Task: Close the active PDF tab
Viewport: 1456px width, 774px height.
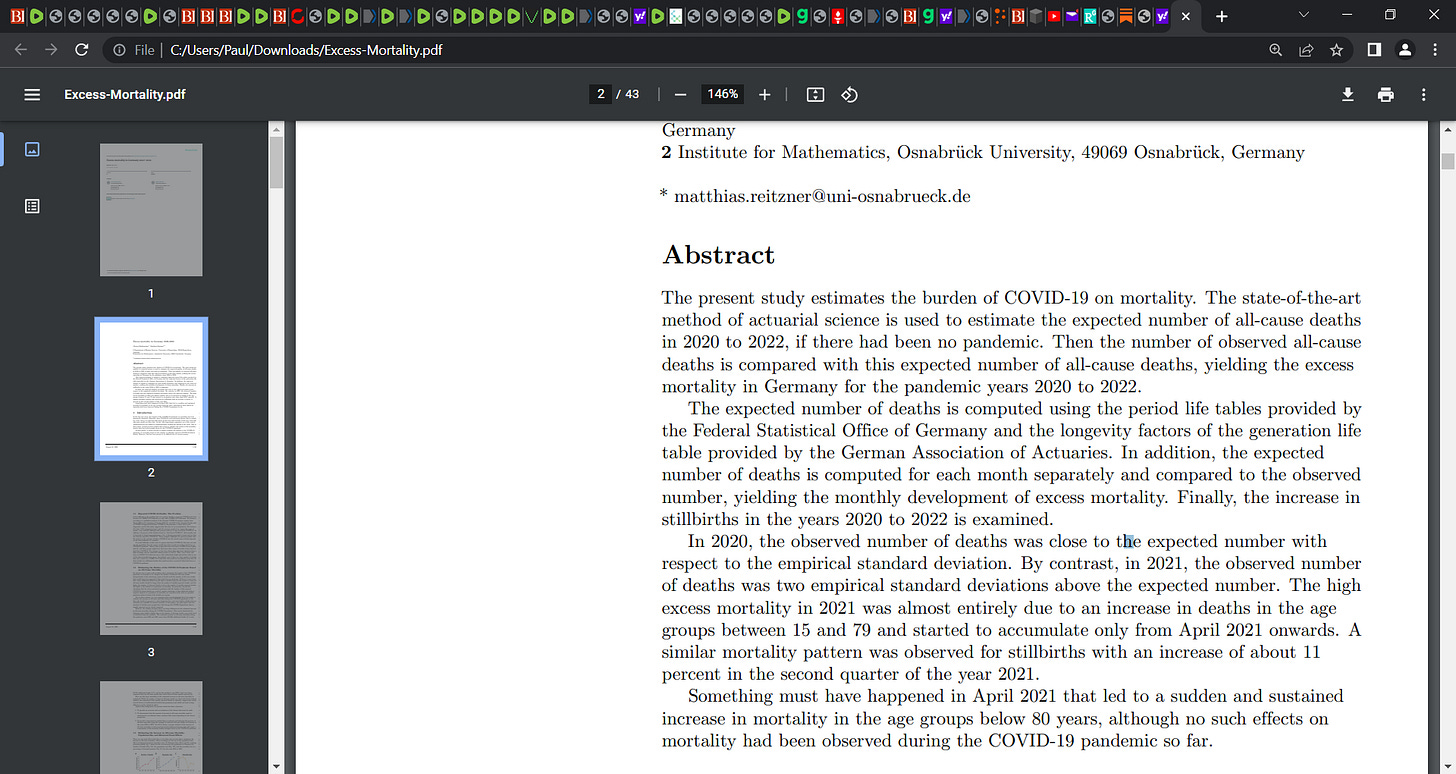Action: click(1185, 17)
